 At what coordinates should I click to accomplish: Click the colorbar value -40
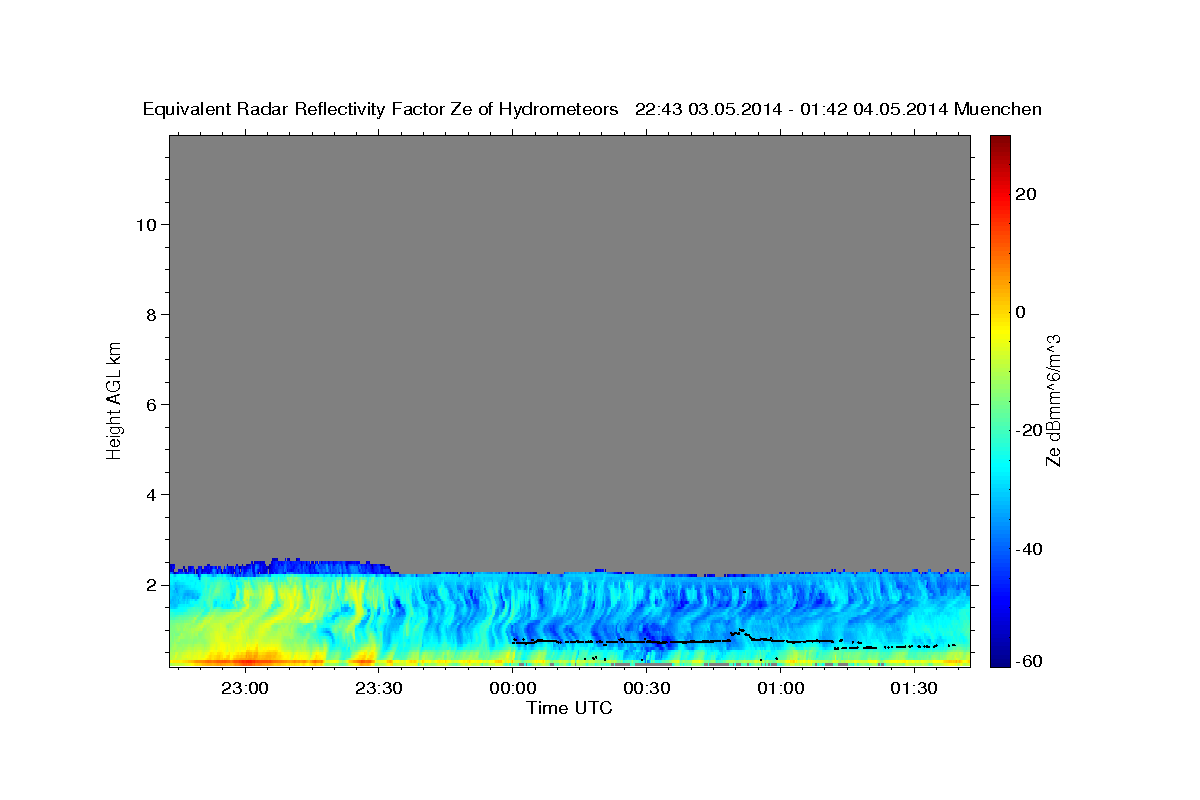coord(1029,549)
